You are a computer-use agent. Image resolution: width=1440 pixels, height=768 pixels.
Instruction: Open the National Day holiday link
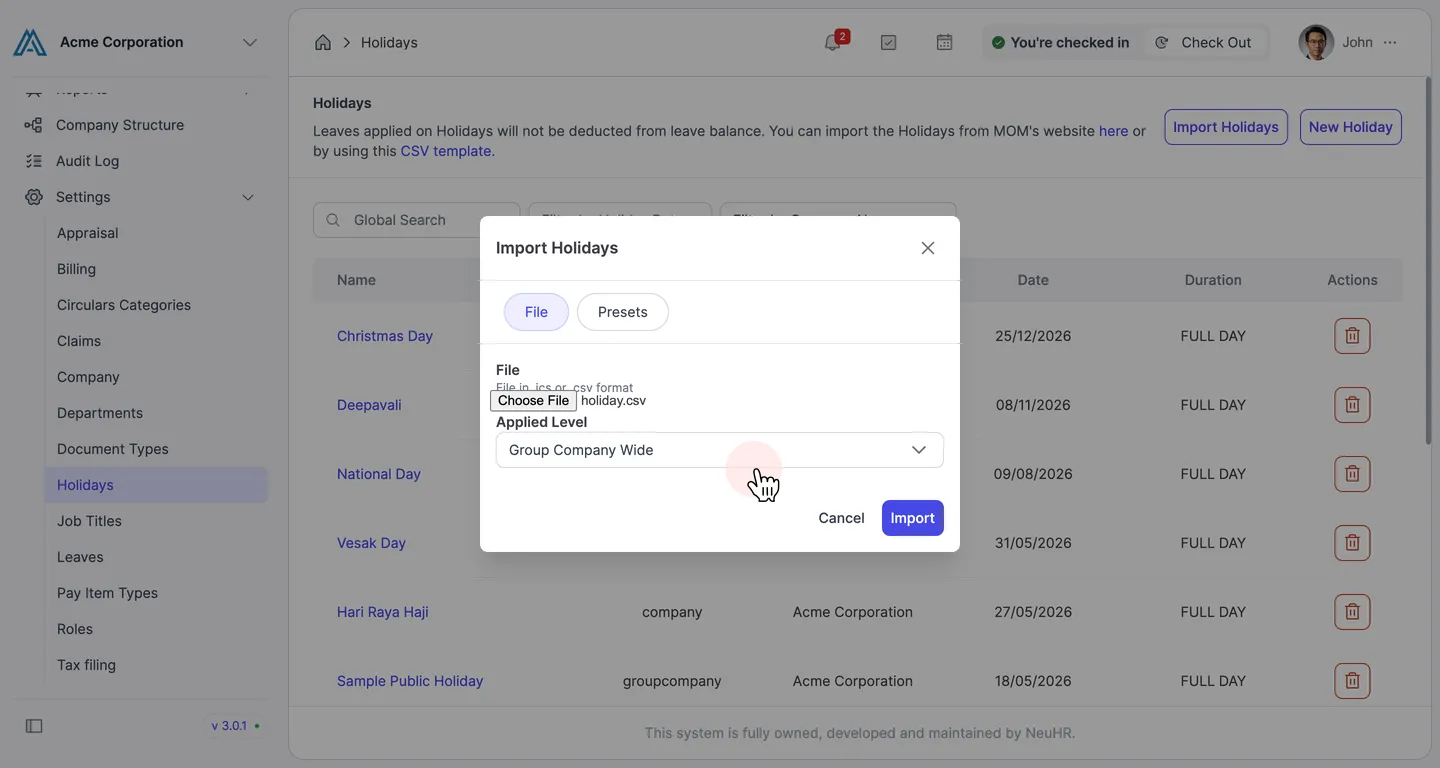(379, 474)
